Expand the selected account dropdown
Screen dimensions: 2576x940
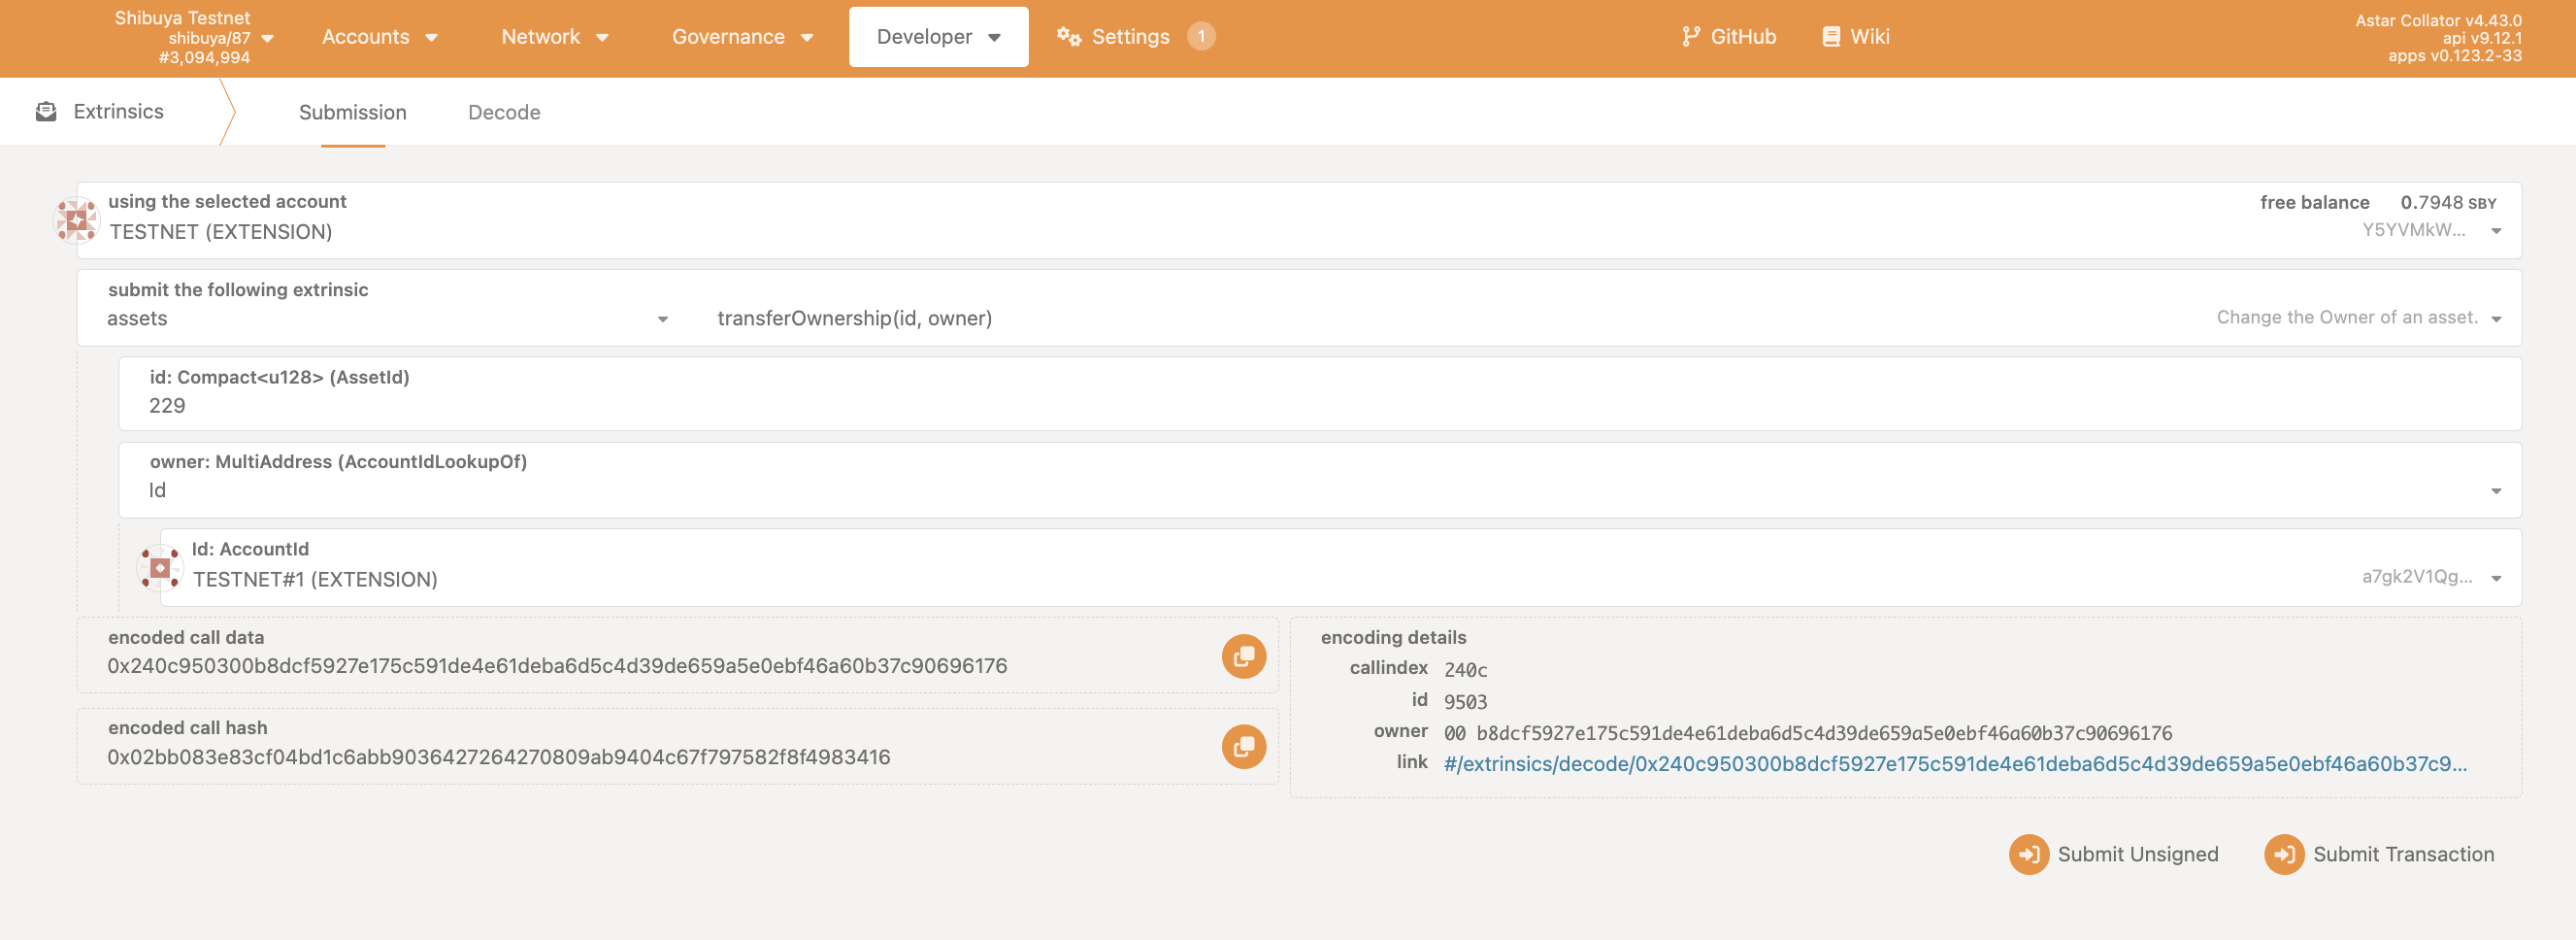[x=2496, y=231]
